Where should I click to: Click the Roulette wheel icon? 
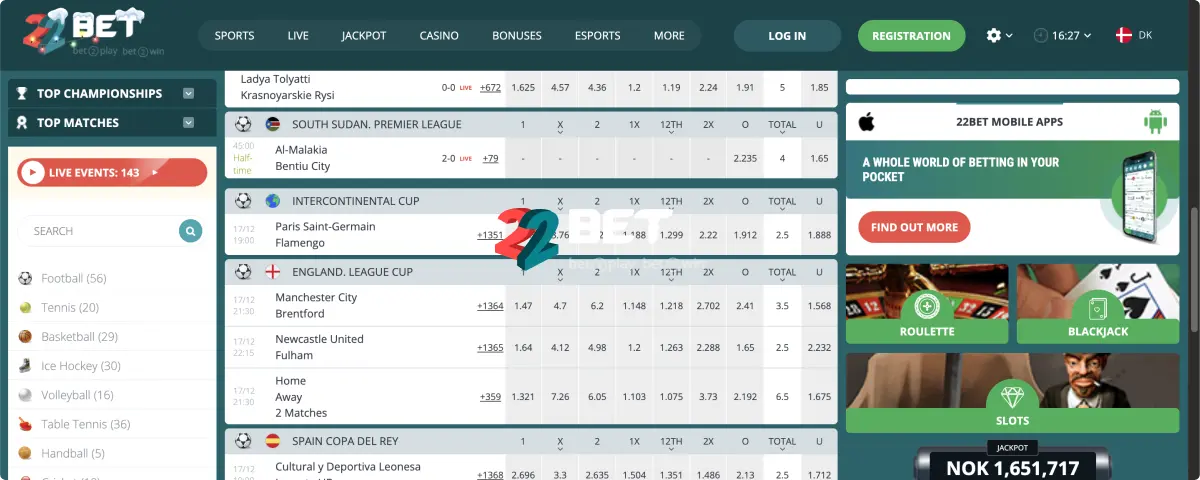click(x=927, y=306)
